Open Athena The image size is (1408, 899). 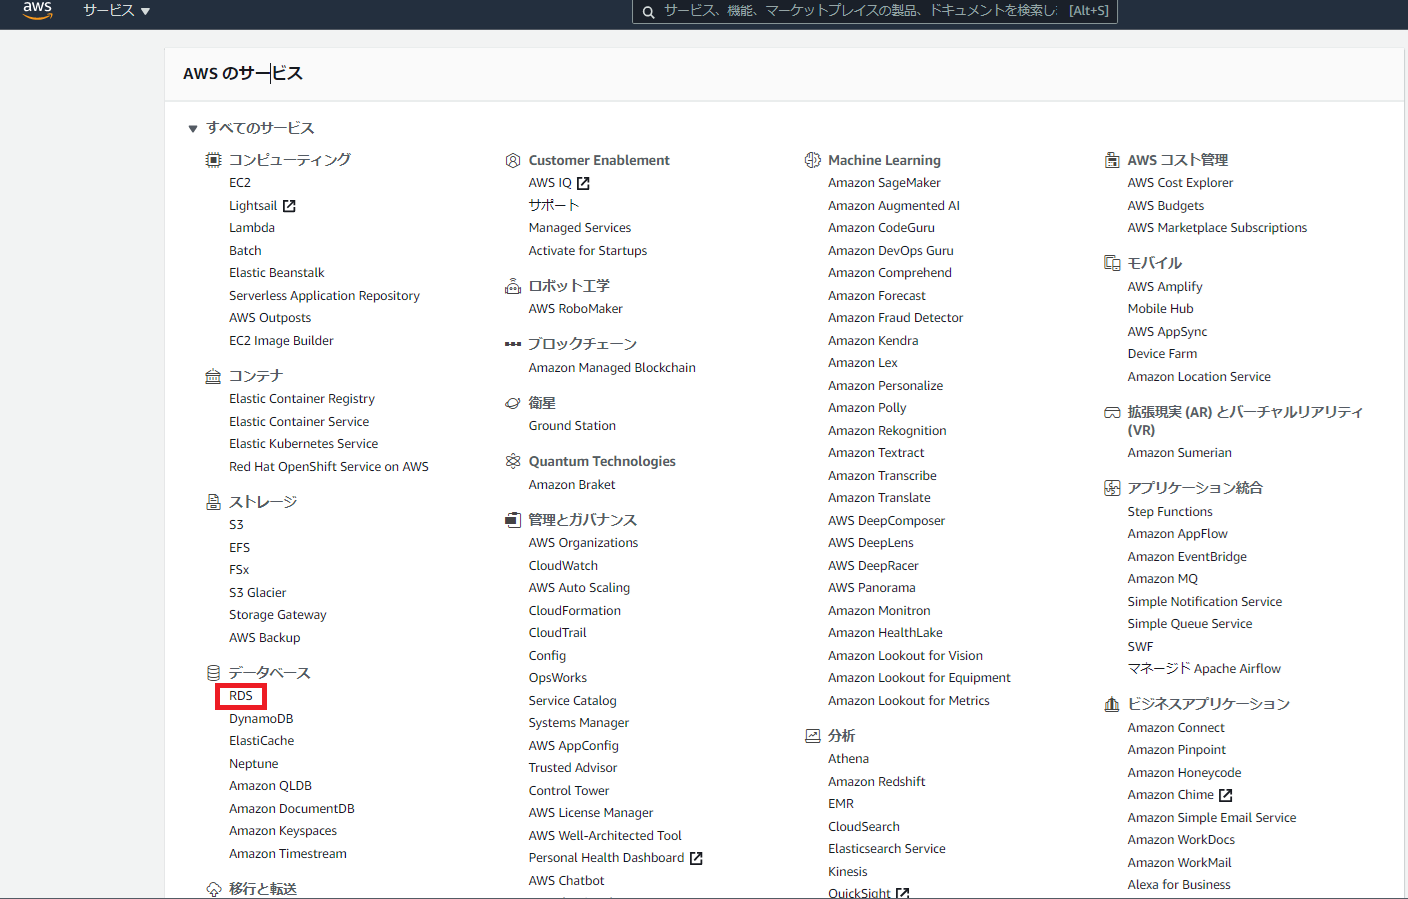click(848, 759)
